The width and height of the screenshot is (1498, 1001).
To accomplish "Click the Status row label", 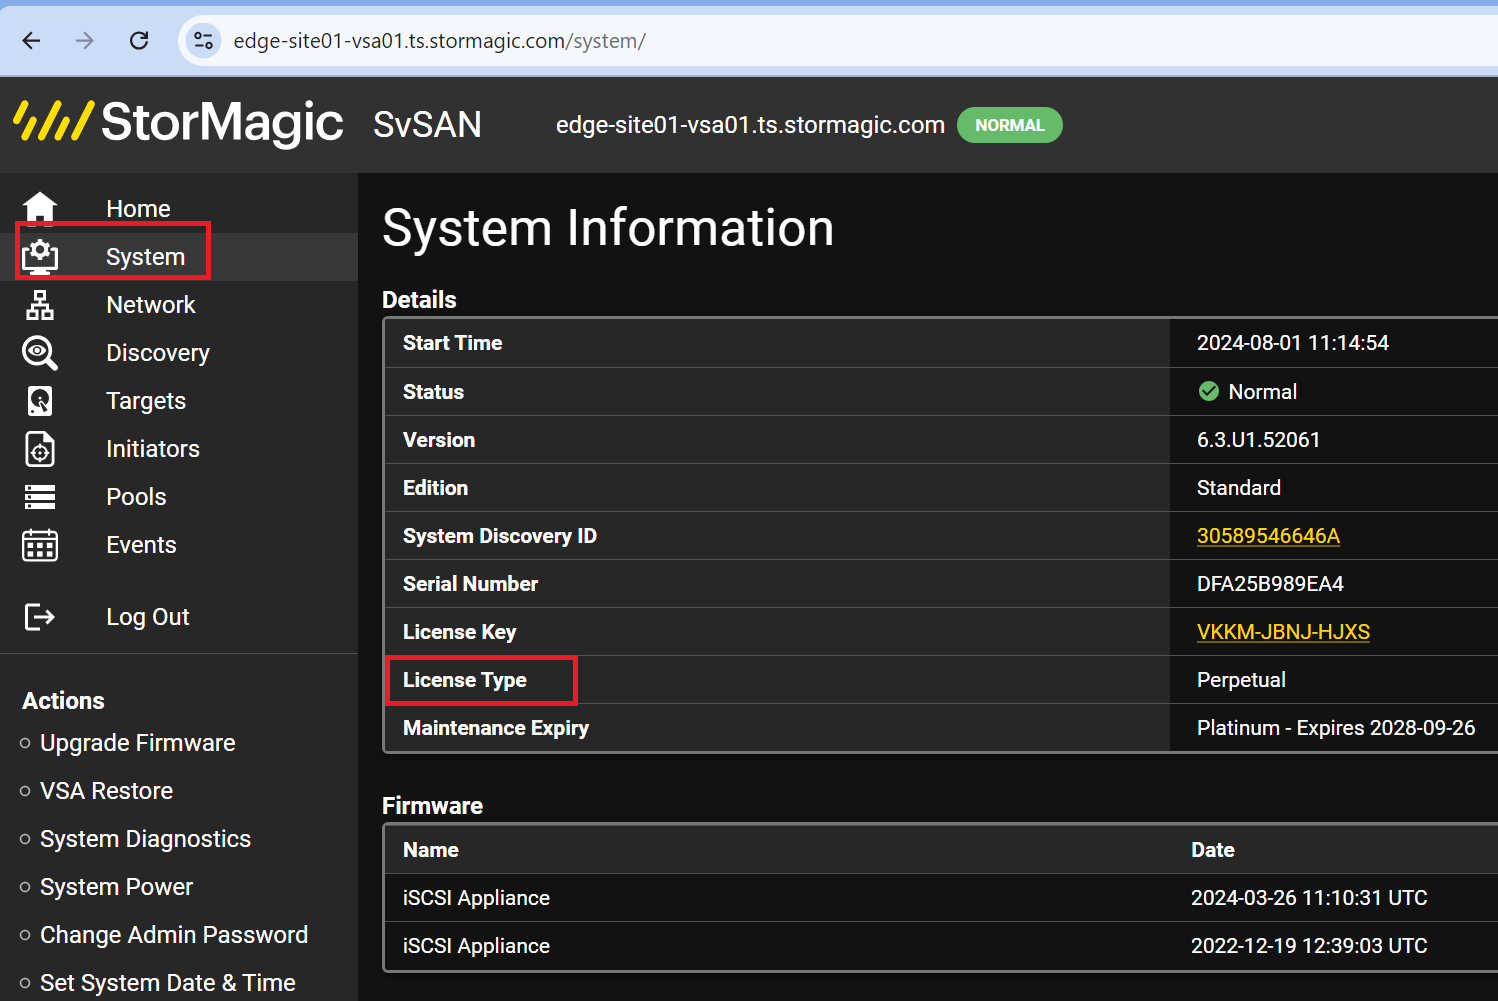I will click(433, 392).
